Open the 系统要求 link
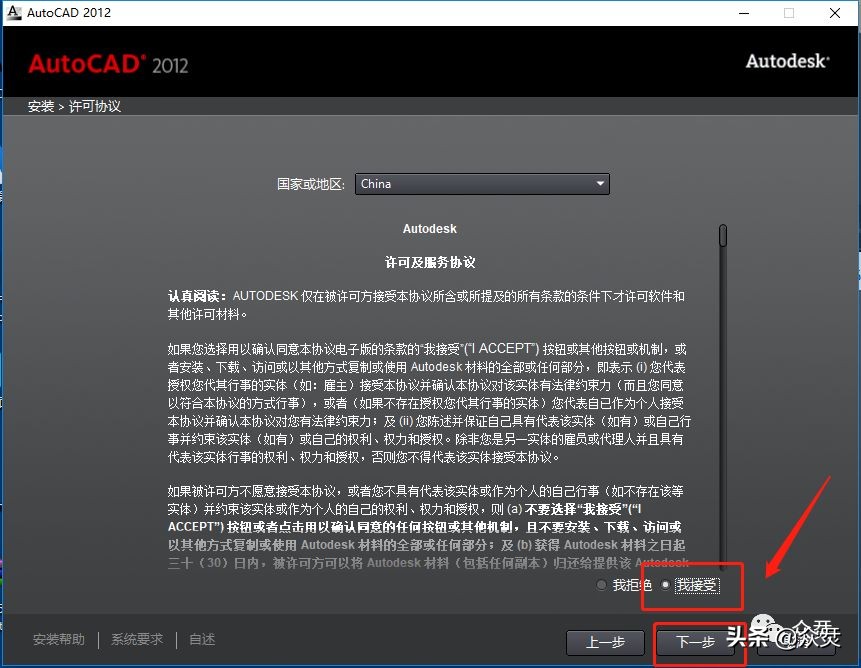This screenshot has width=861, height=668. click(x=137, y=639)
